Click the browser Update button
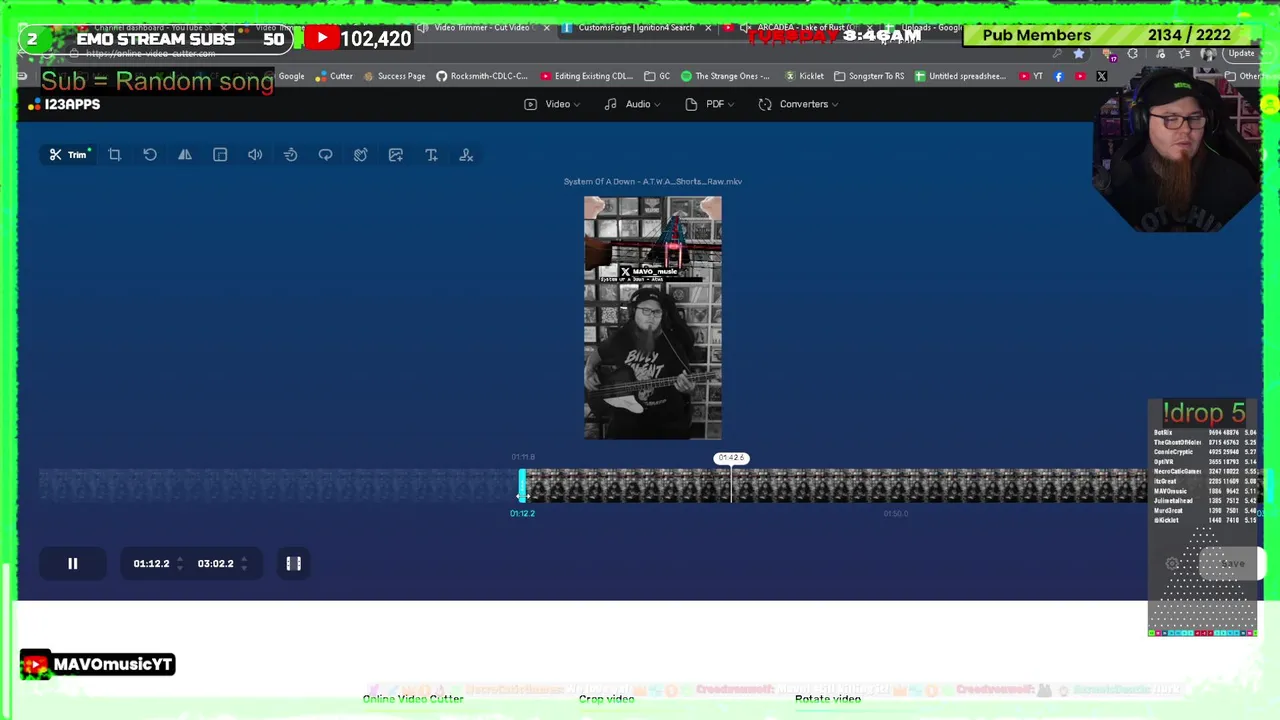 1242,54
